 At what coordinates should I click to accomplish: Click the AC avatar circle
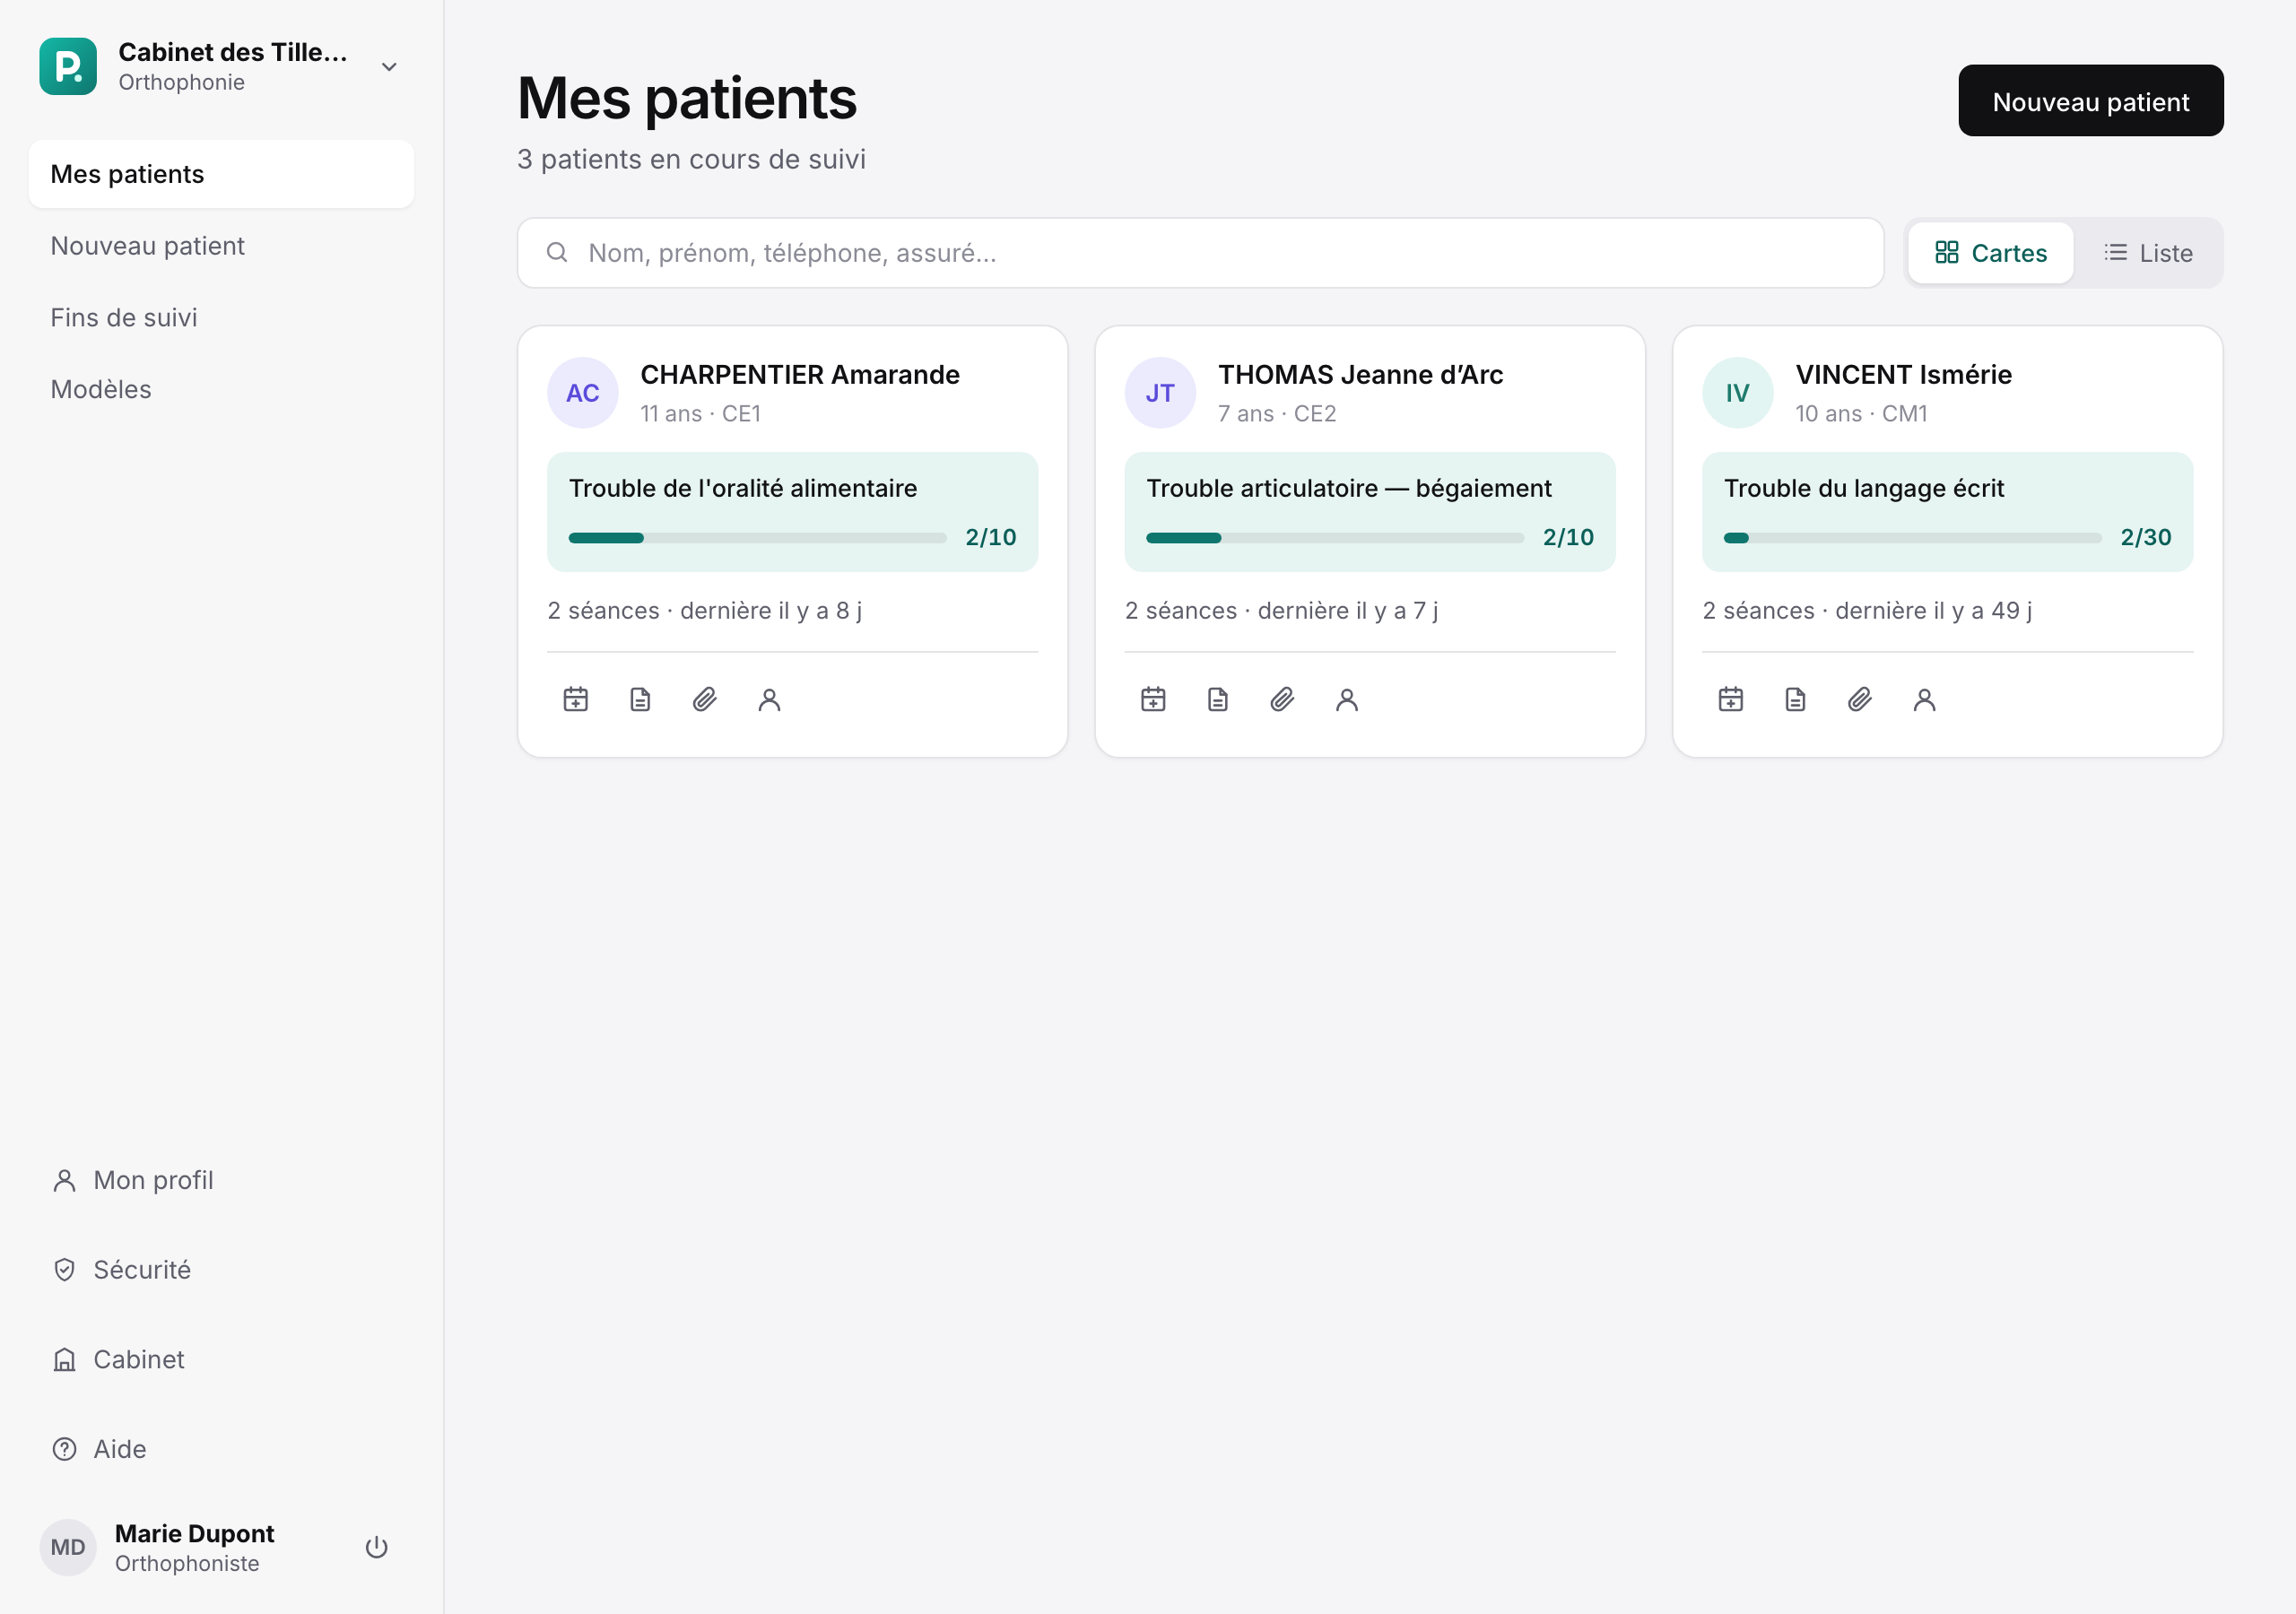click(x=583, y=393)
